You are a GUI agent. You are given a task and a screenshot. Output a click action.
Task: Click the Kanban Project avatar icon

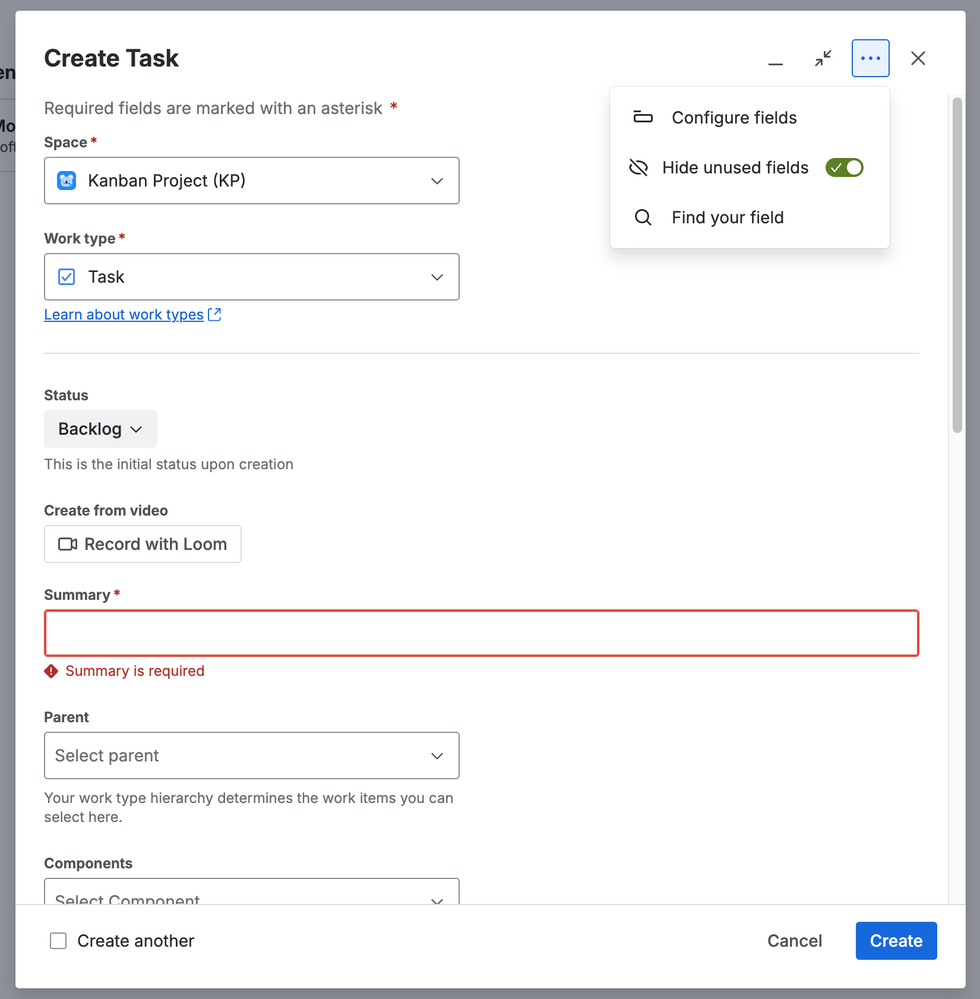tap(67, 181)
